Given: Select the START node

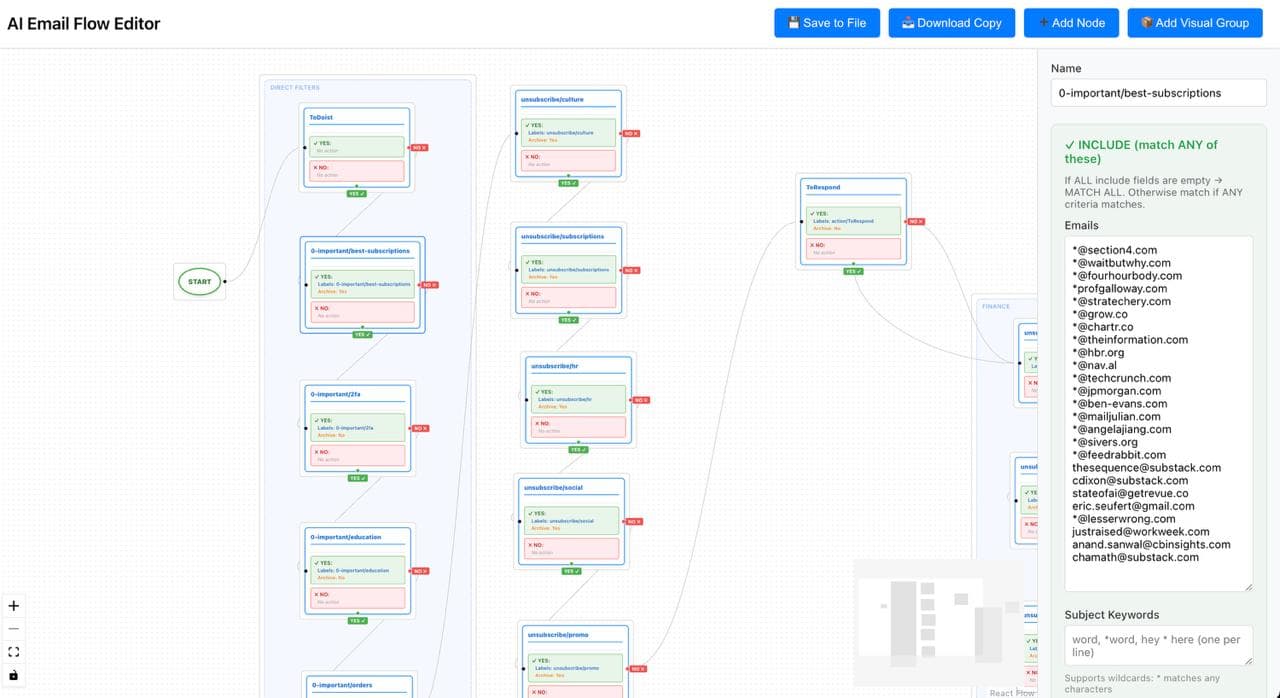Looking at the screenshot, I should (200, 282).
